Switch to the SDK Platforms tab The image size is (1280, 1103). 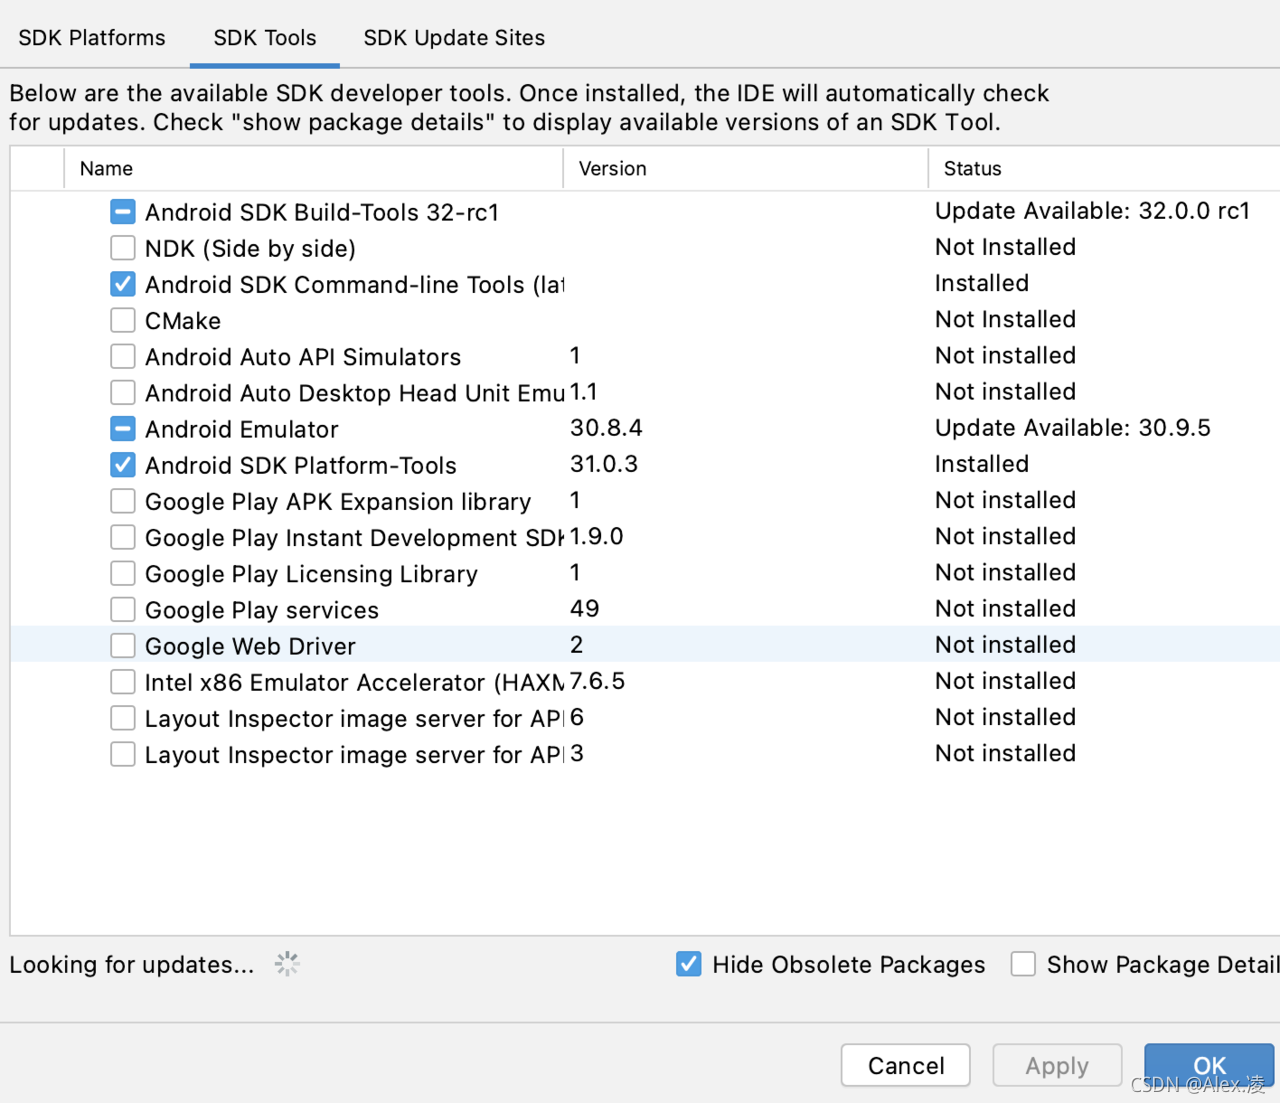pyautogui.click(x=92, y=38)
